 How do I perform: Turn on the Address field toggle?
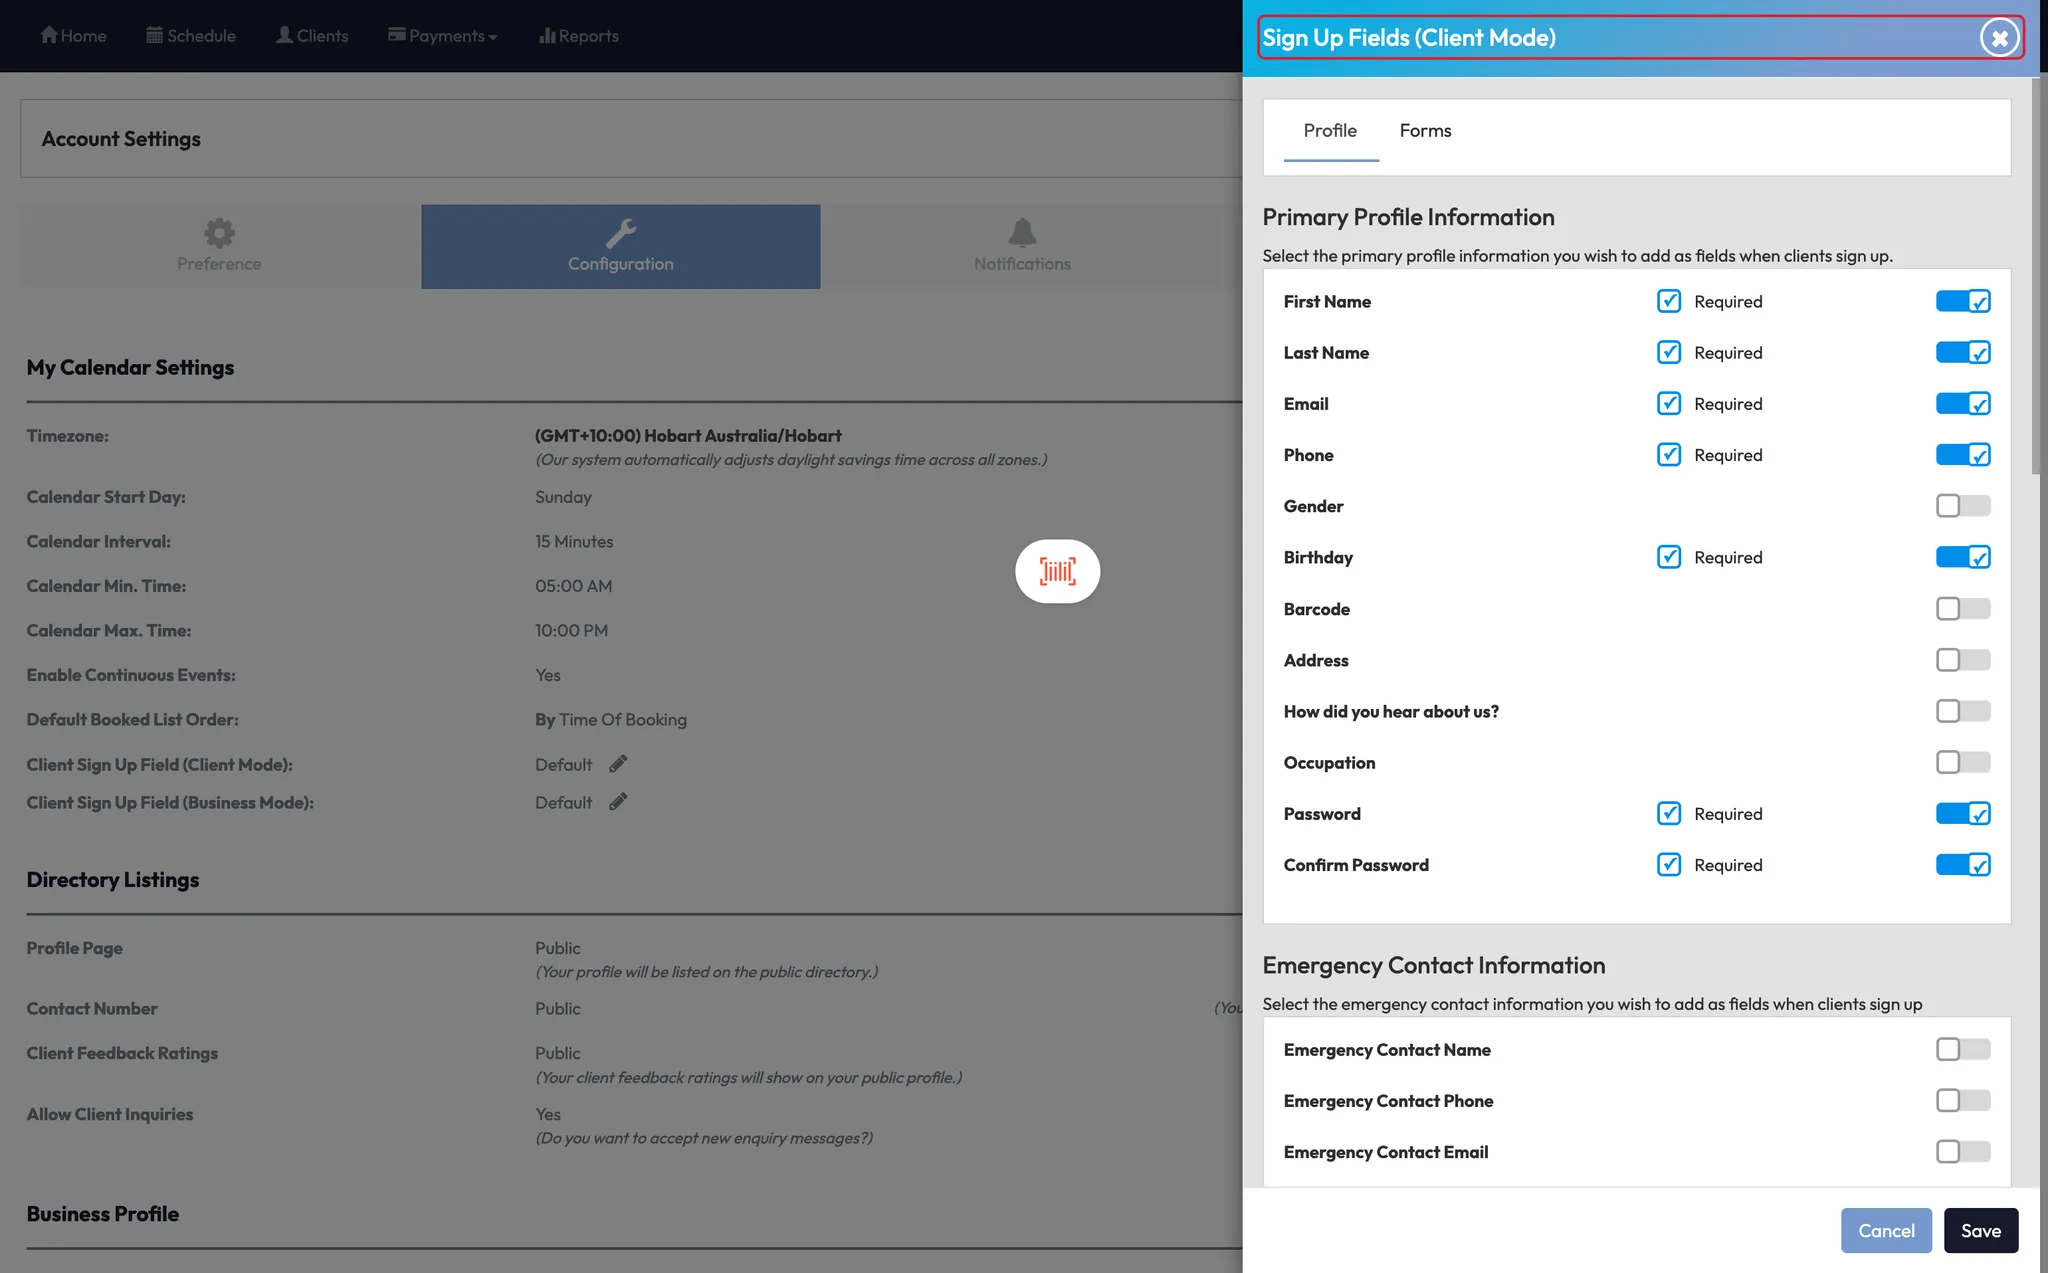pos(1962,660)
